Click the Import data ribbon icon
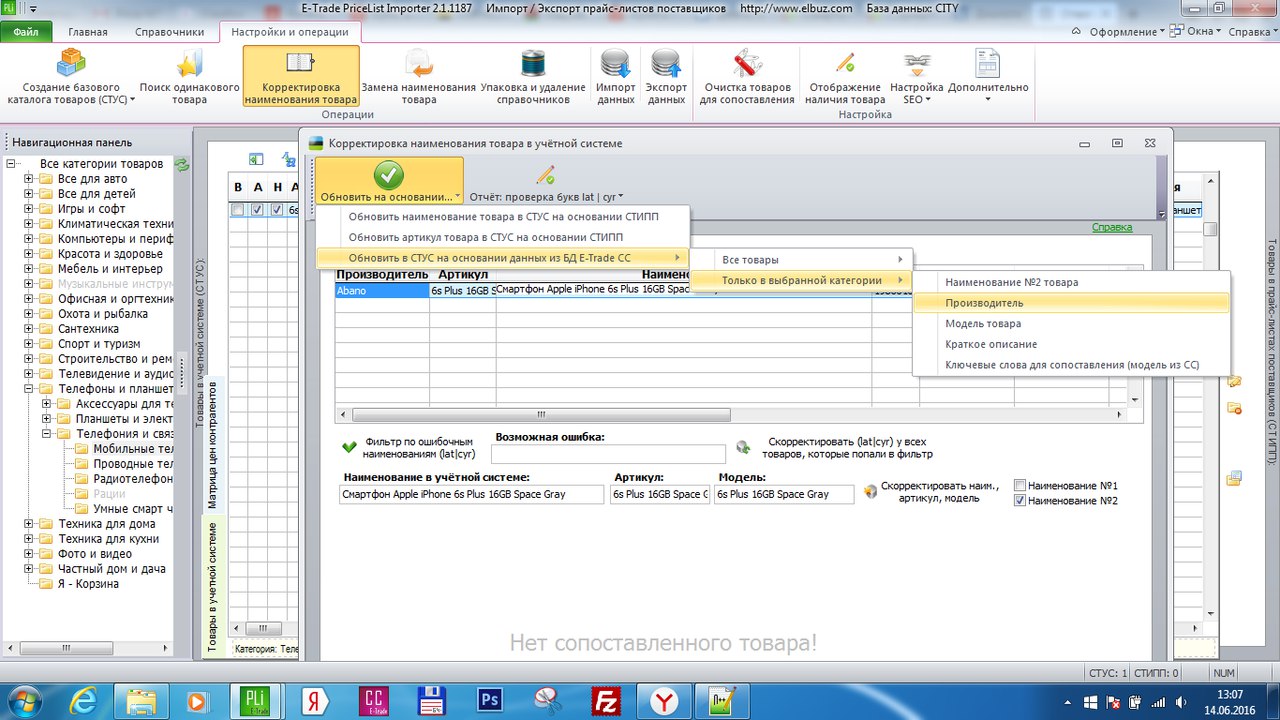Image resolution: width=1280 pixels, height=720 pixels. point(616,77)
